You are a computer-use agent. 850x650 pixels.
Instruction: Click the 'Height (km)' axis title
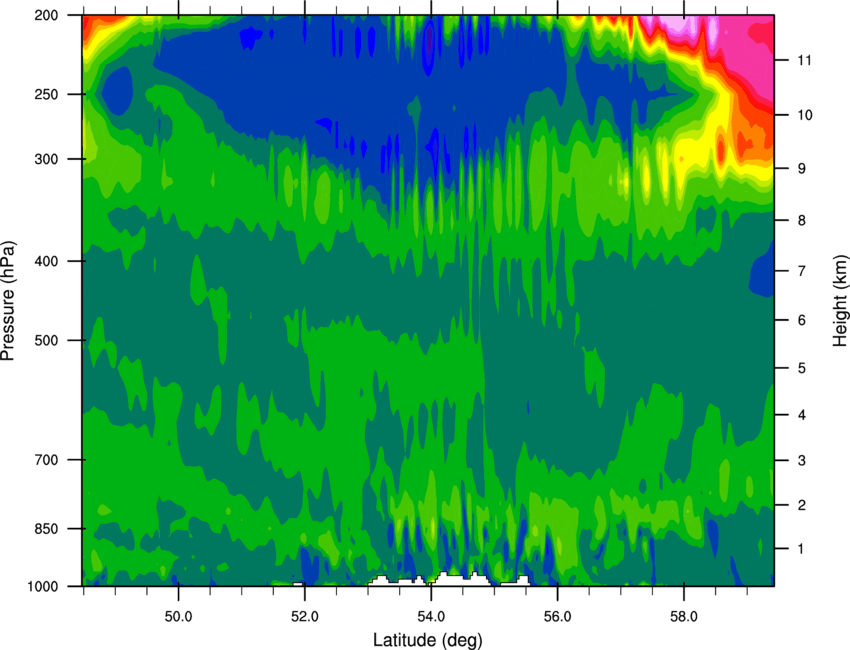[x=840, y=300]
